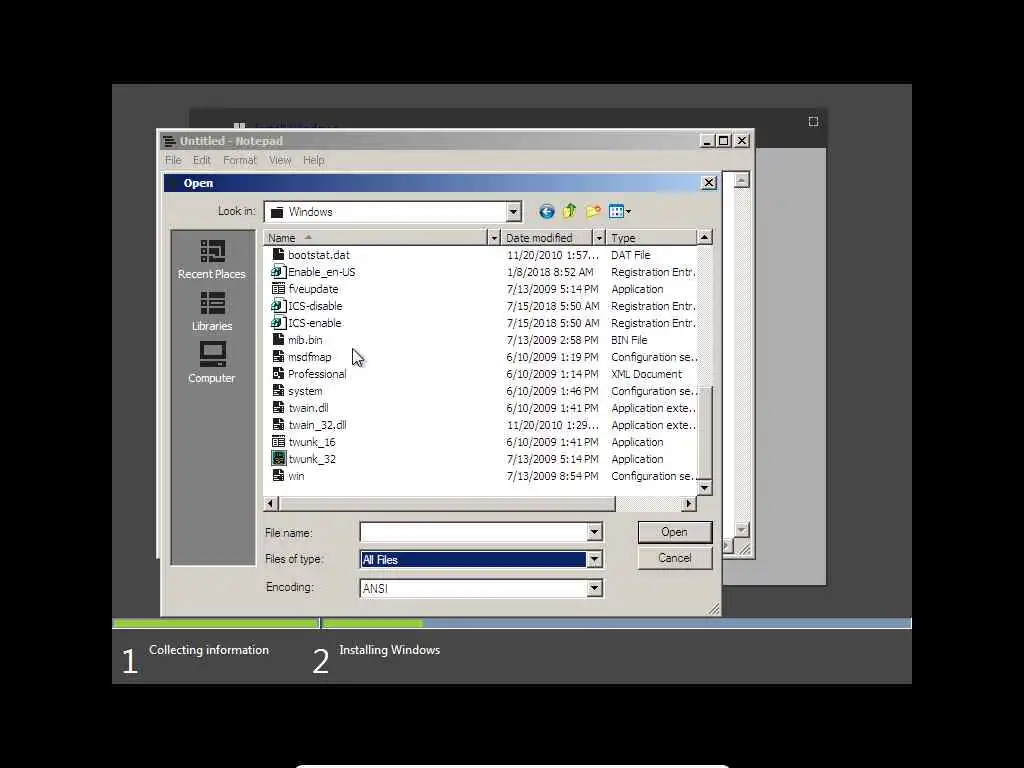Click maximize icon of background setup window
Image resolution: width=1024 pixels, height=768 pixels.
(813, 121)
